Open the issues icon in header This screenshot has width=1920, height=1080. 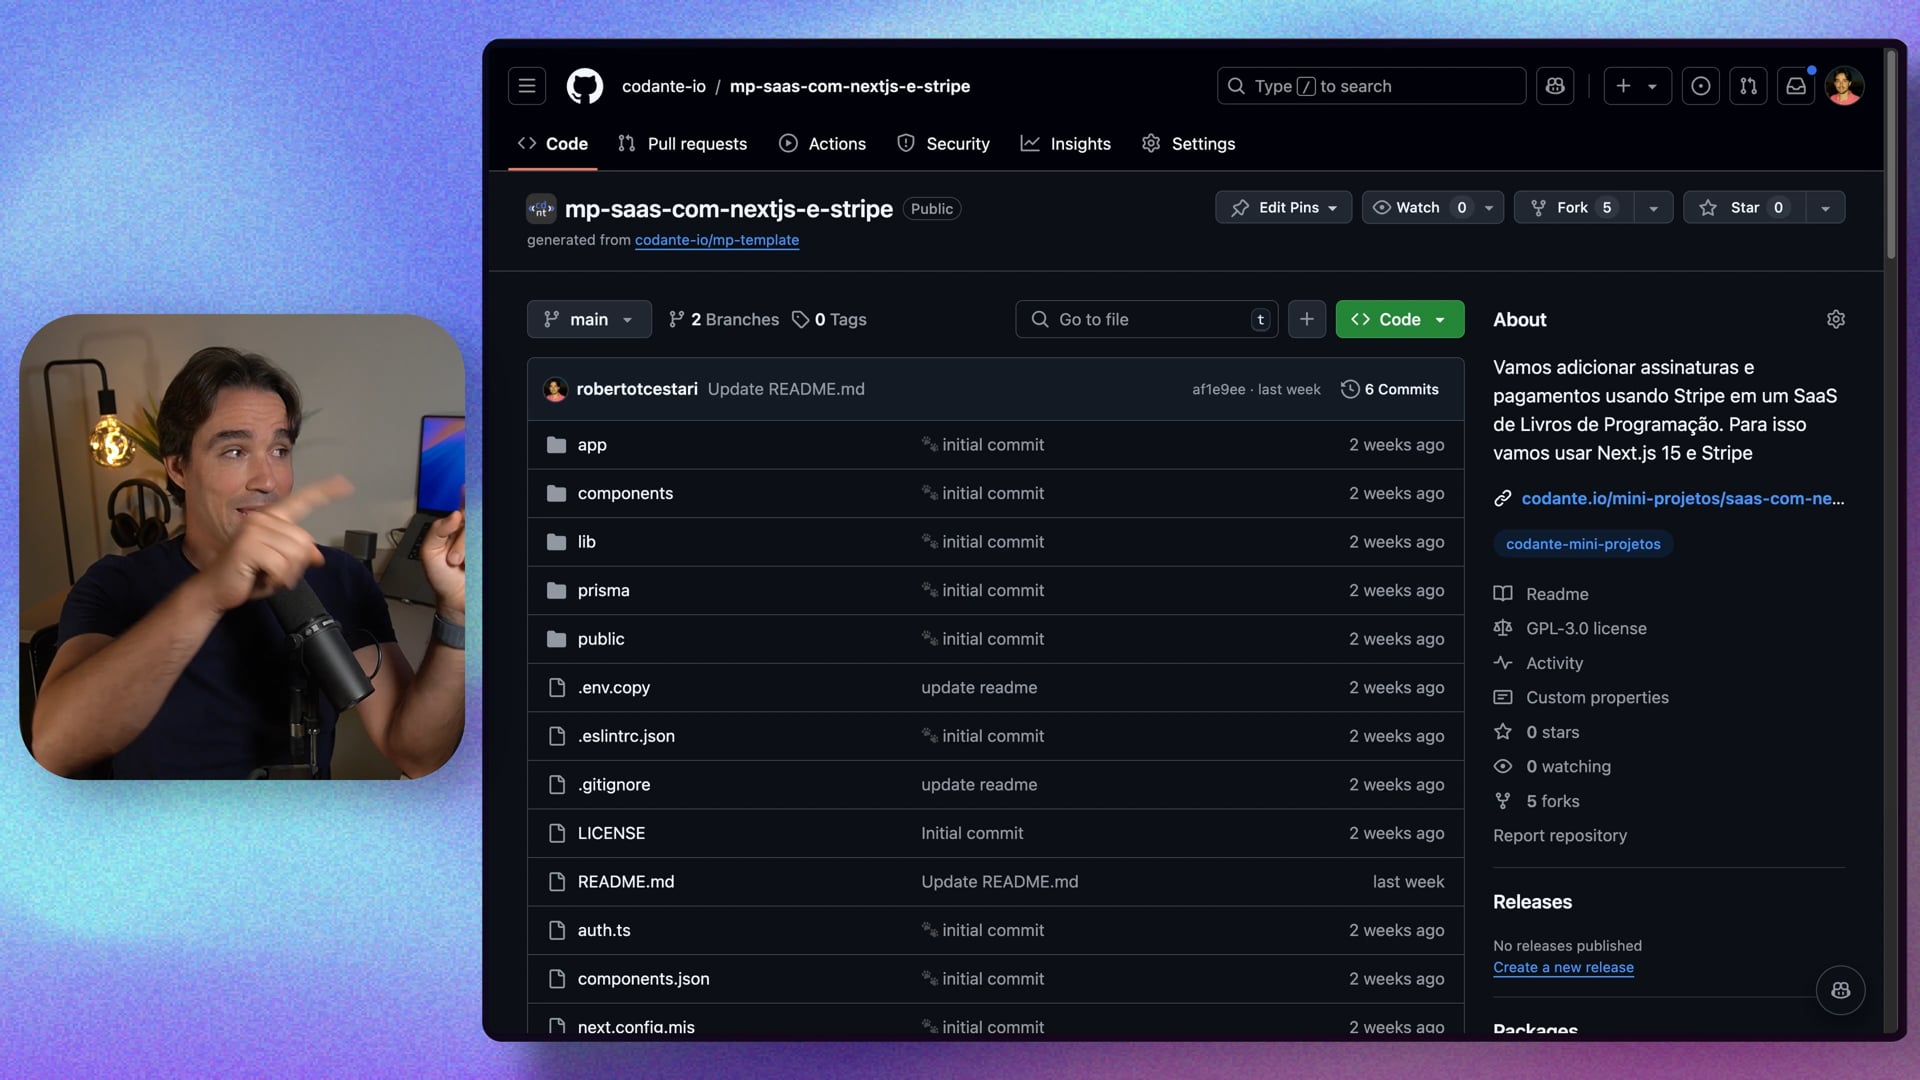1700,86
